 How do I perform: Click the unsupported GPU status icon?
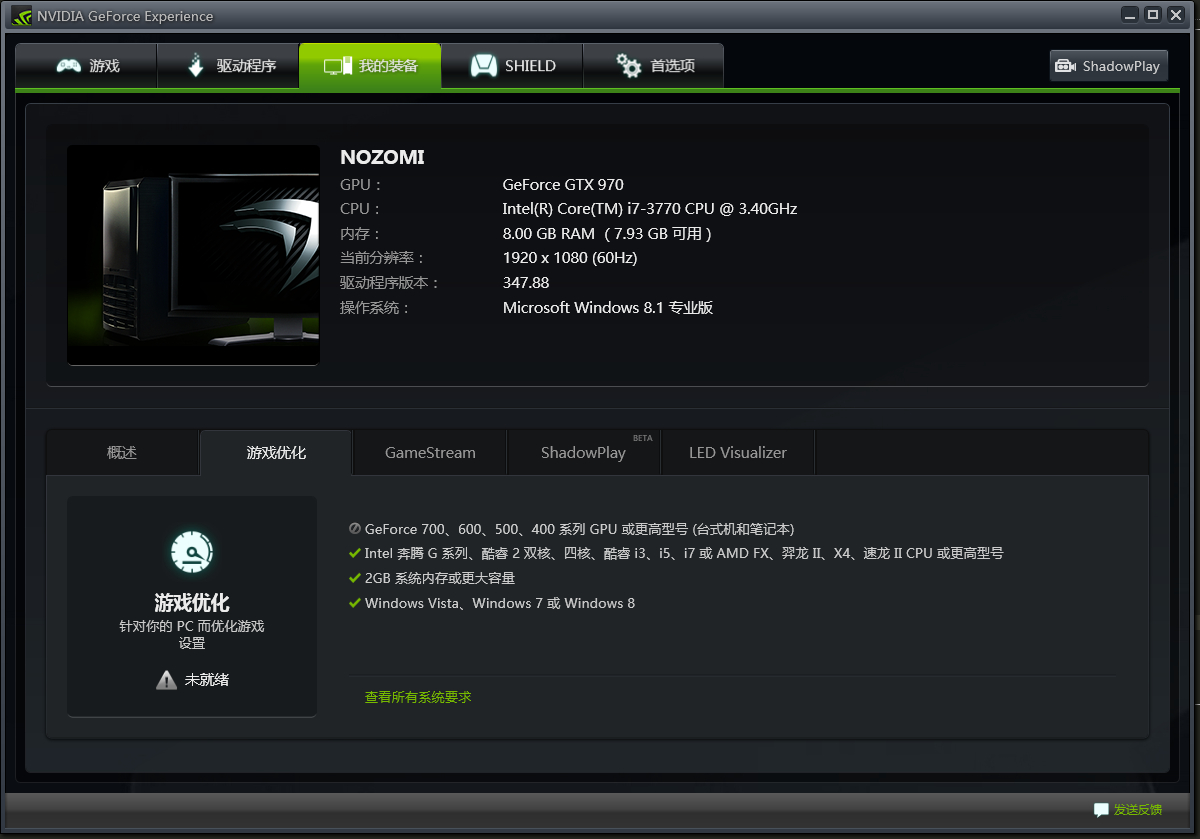pos(354,528)
